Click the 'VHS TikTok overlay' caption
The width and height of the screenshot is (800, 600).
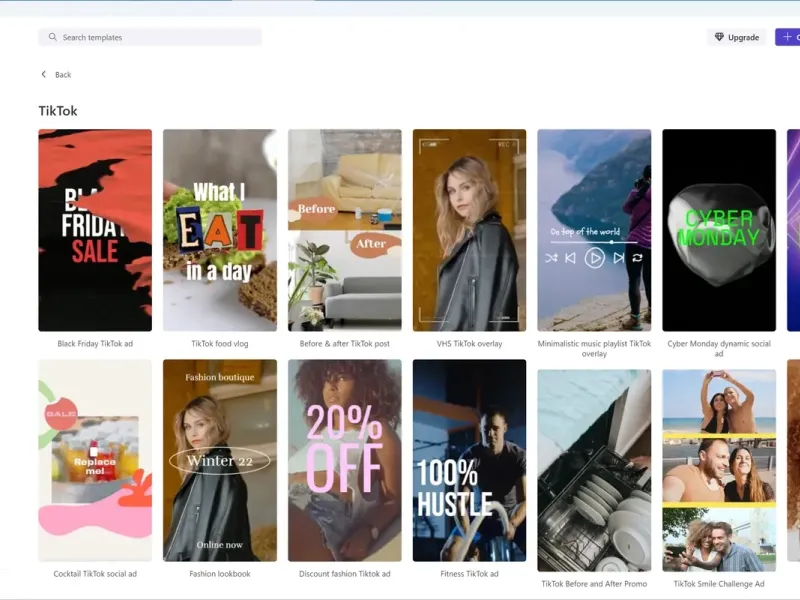pyautogui.click(x=469, y=344)
